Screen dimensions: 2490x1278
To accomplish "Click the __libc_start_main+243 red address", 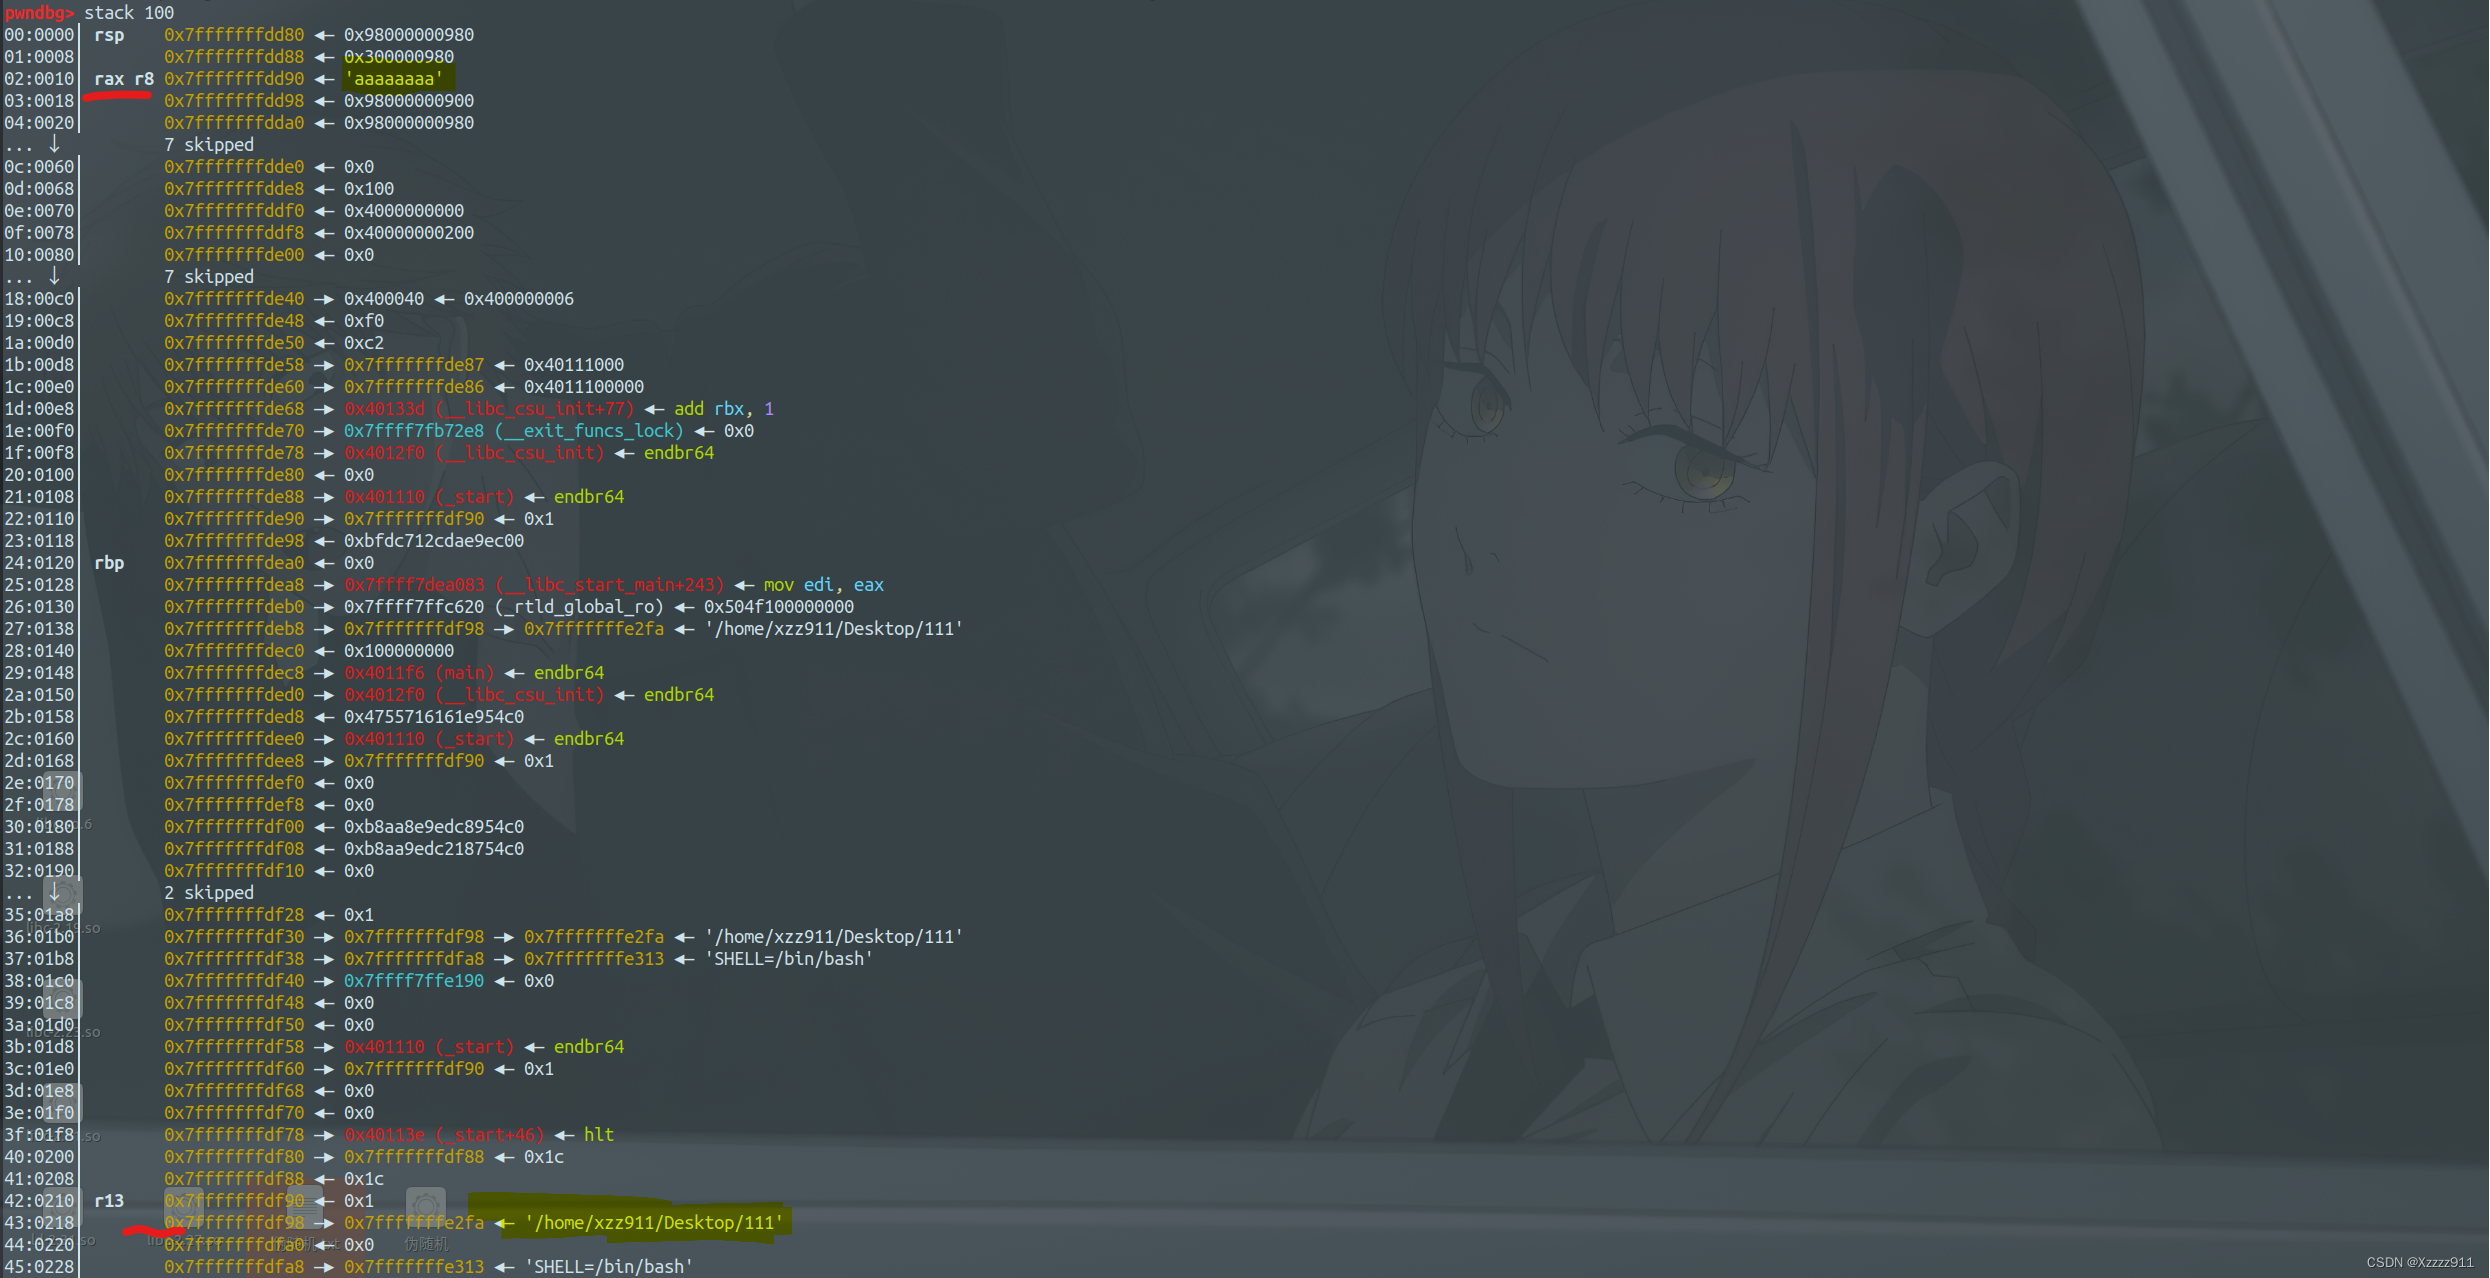I will (533, 585).
